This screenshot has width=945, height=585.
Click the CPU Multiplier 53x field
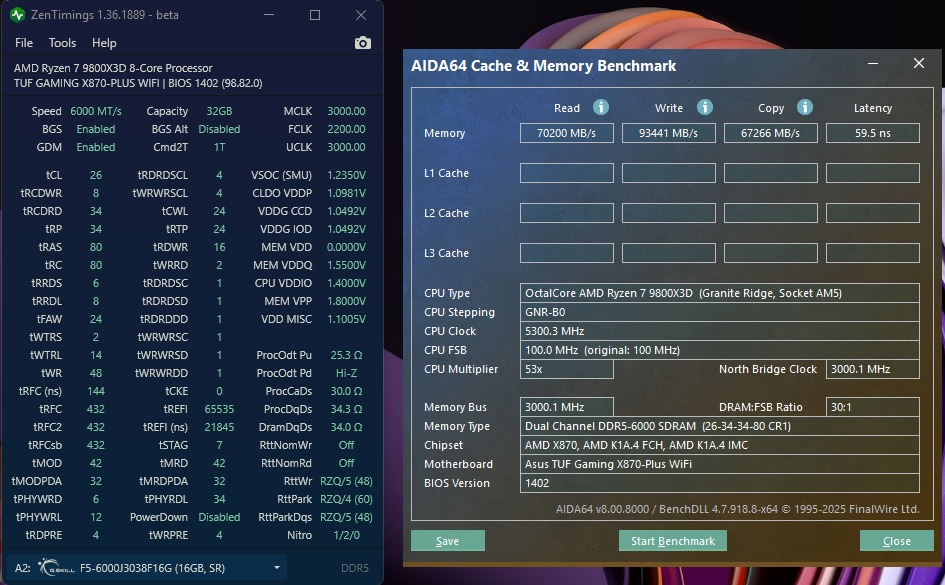567,369
